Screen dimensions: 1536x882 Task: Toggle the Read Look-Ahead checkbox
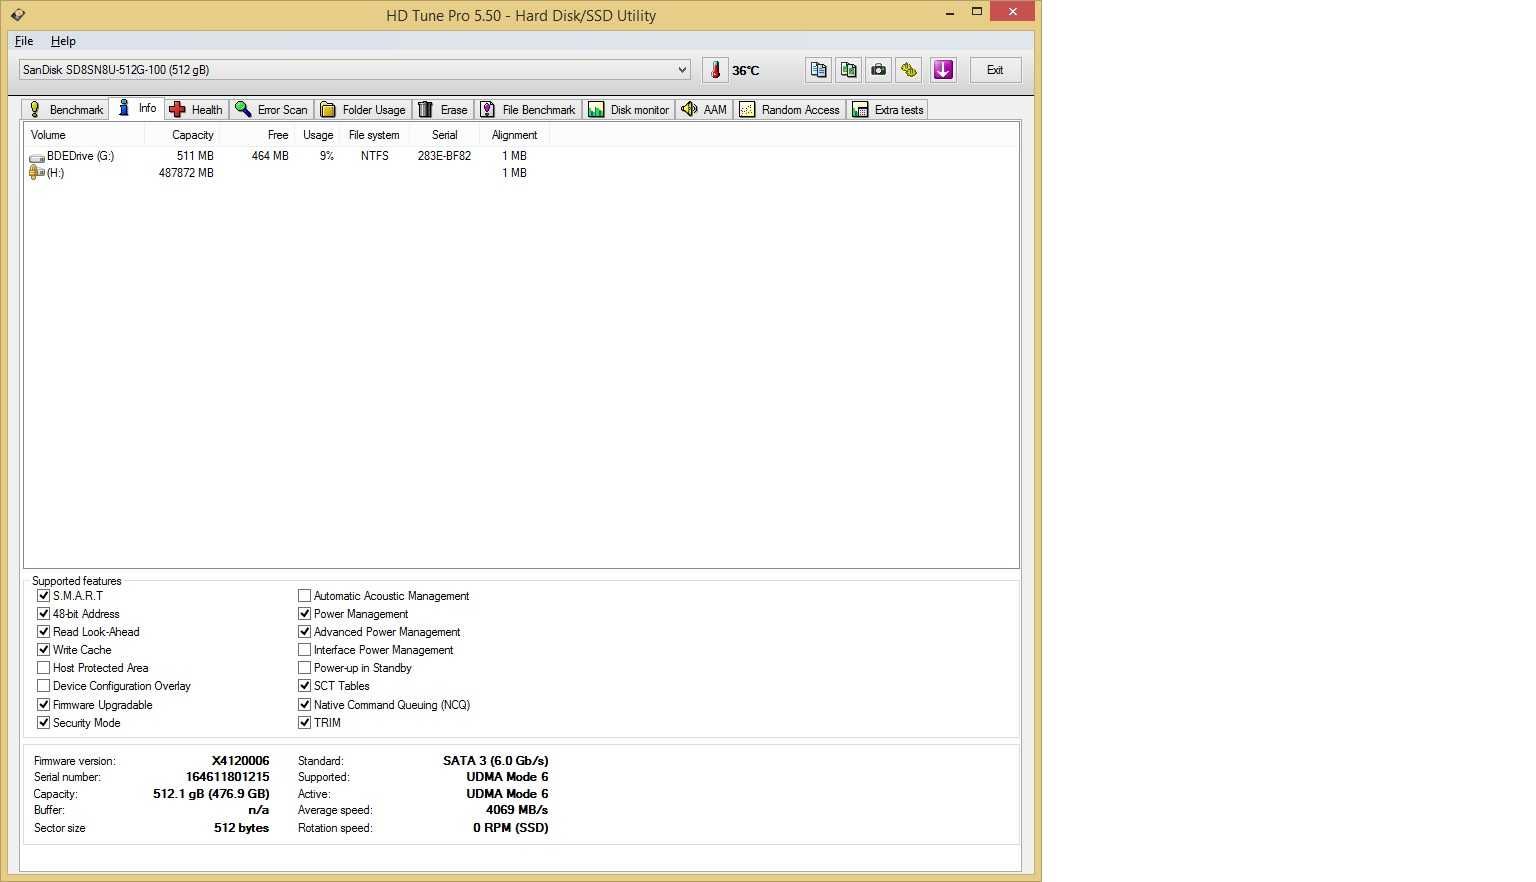point(43,632)
